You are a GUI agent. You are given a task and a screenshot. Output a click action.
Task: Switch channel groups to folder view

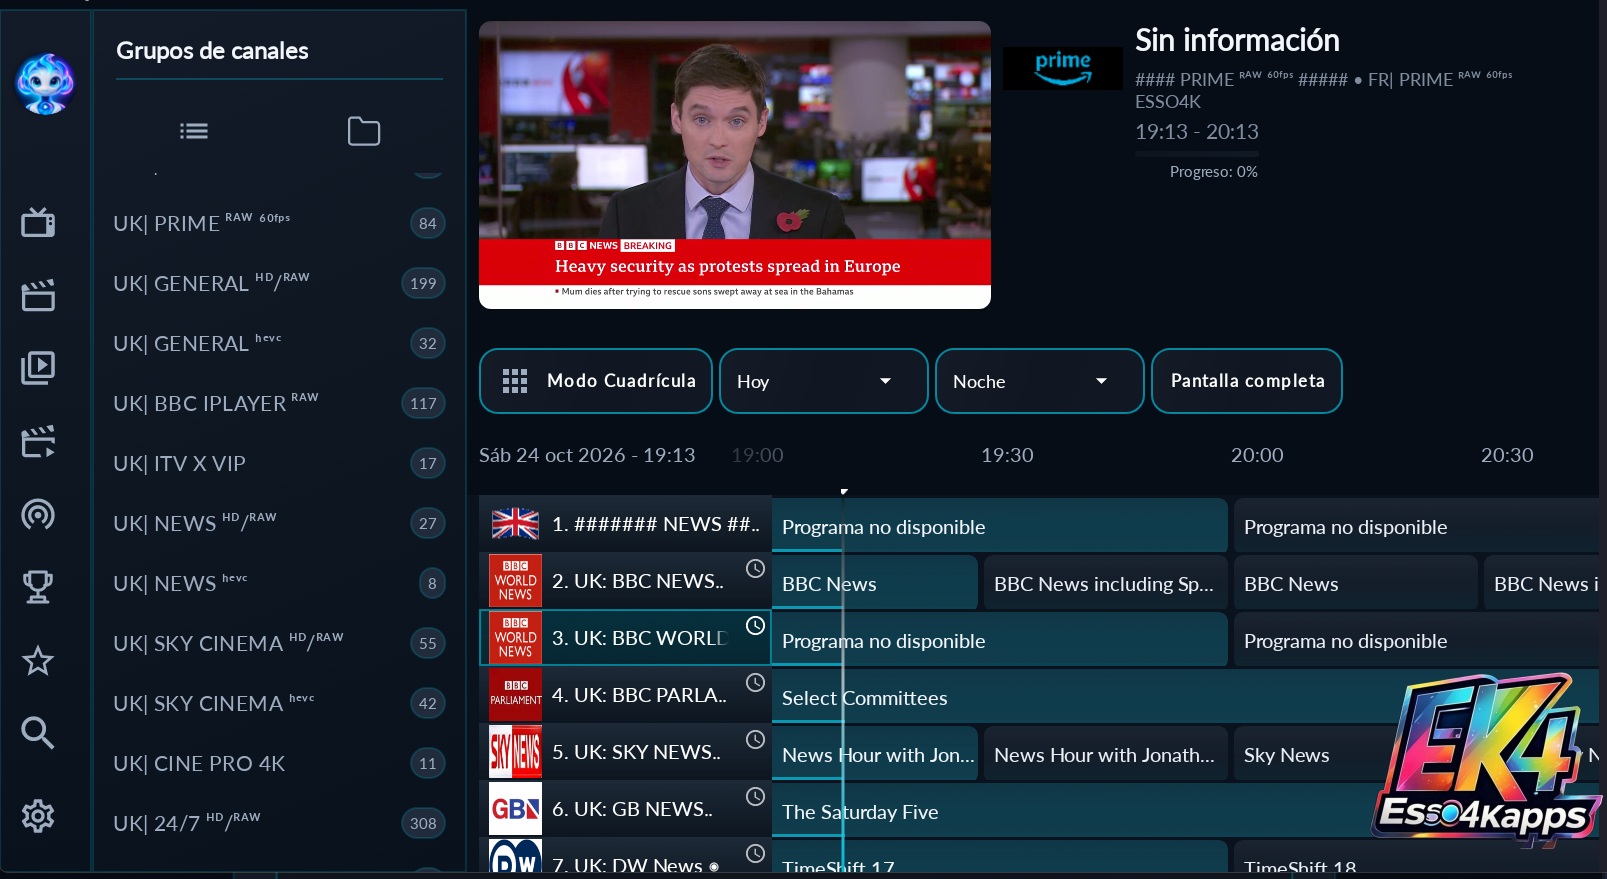click(x=364, y=131)
